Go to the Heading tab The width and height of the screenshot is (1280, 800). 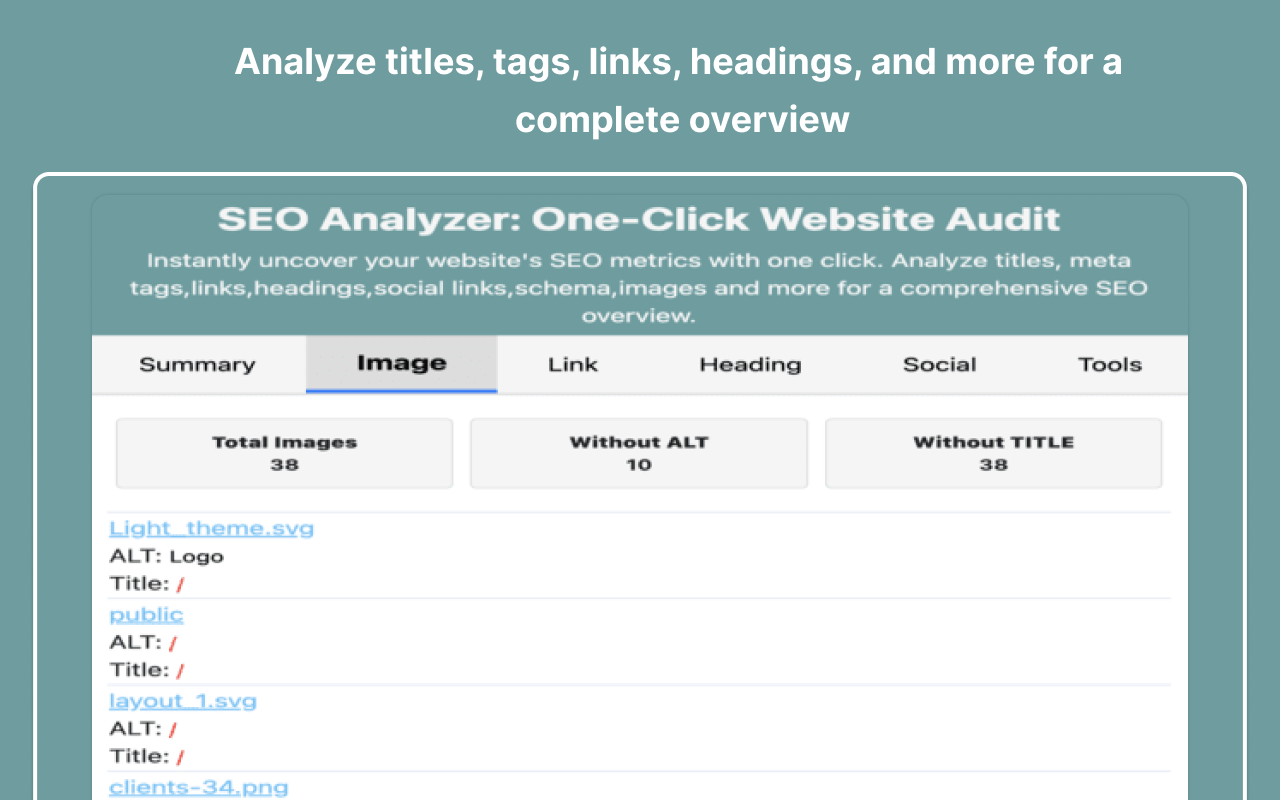[750, 365]
